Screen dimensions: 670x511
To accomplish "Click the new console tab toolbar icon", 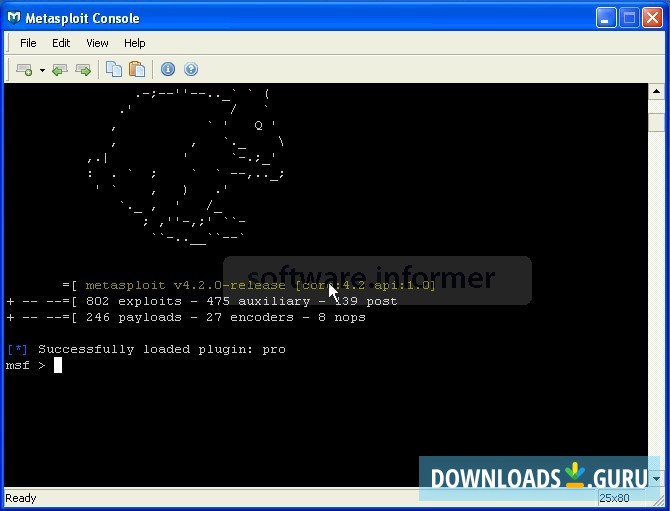I will point(24,69).
